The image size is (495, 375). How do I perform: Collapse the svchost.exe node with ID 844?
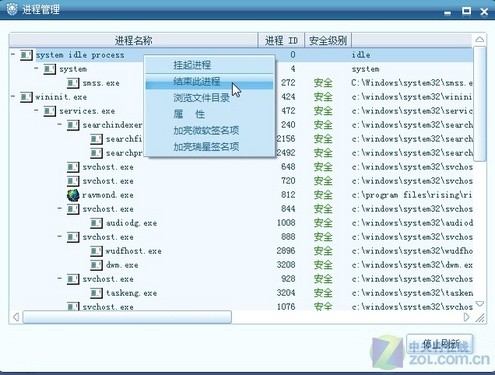(60, 208)
